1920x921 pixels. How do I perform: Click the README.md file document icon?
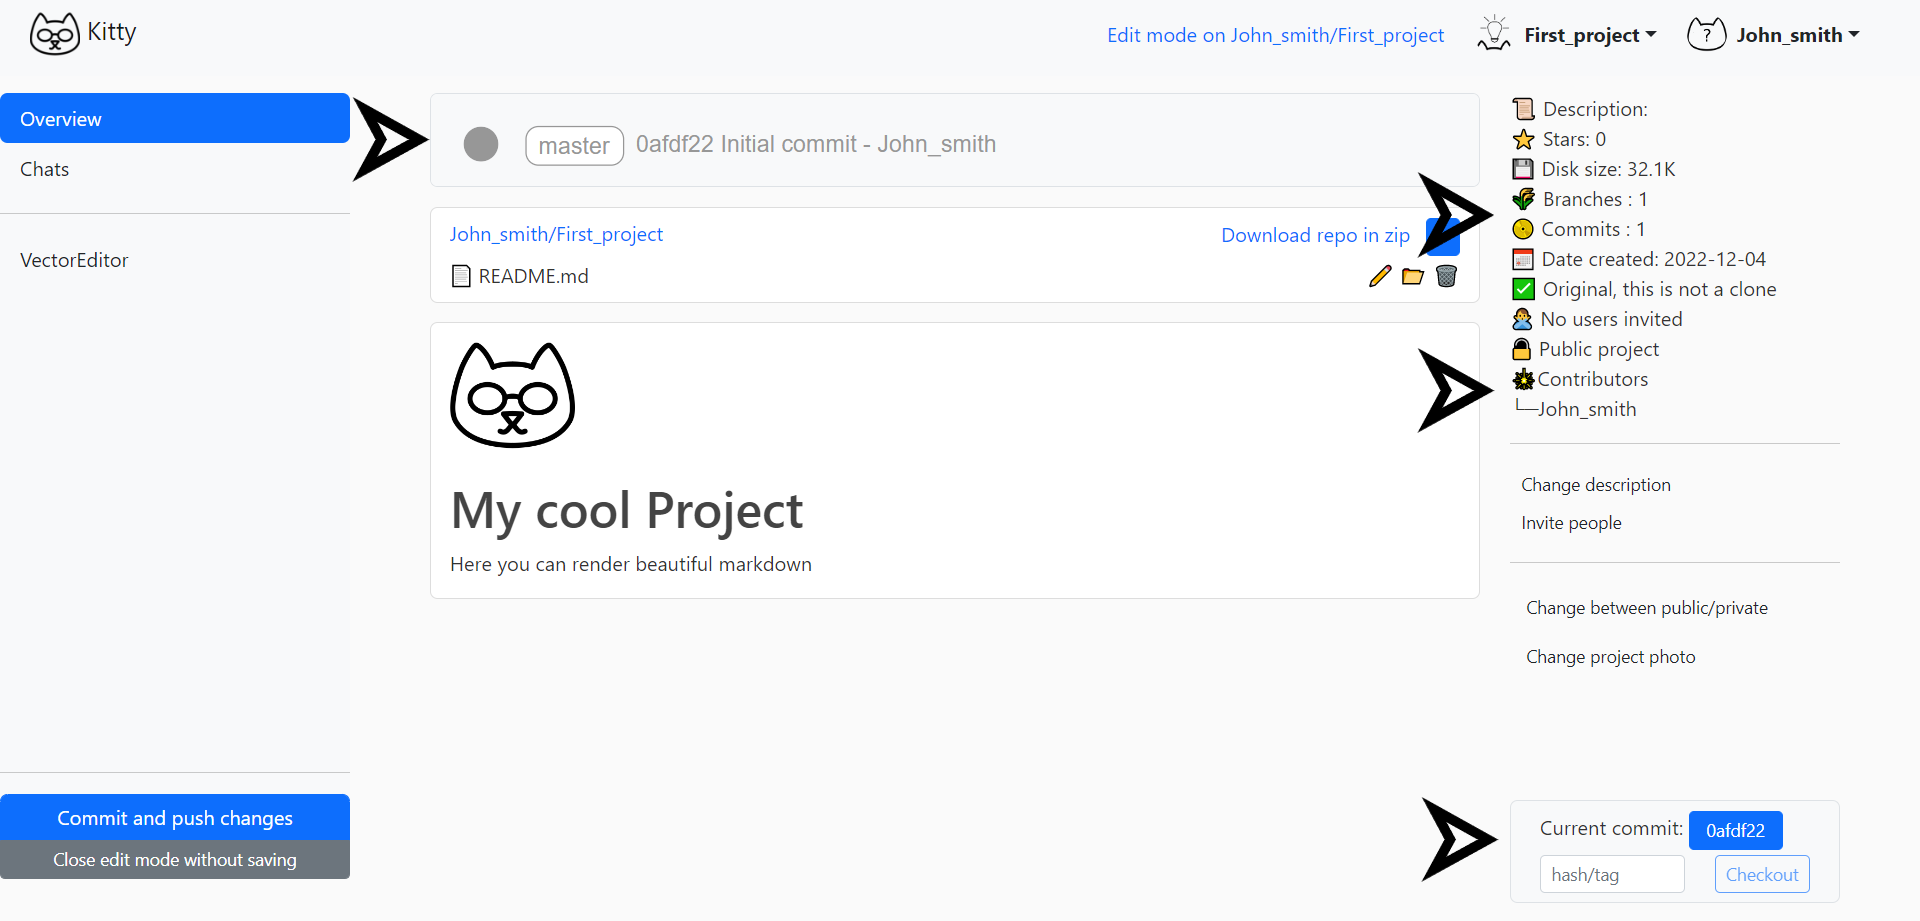(461, 276)
